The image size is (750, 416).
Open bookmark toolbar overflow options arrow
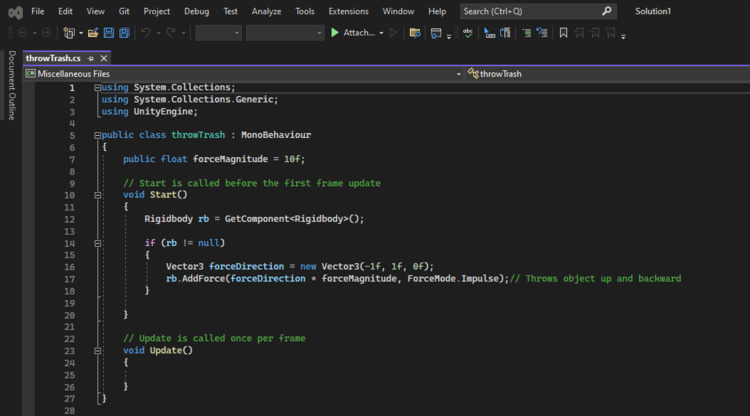(623, 36)
